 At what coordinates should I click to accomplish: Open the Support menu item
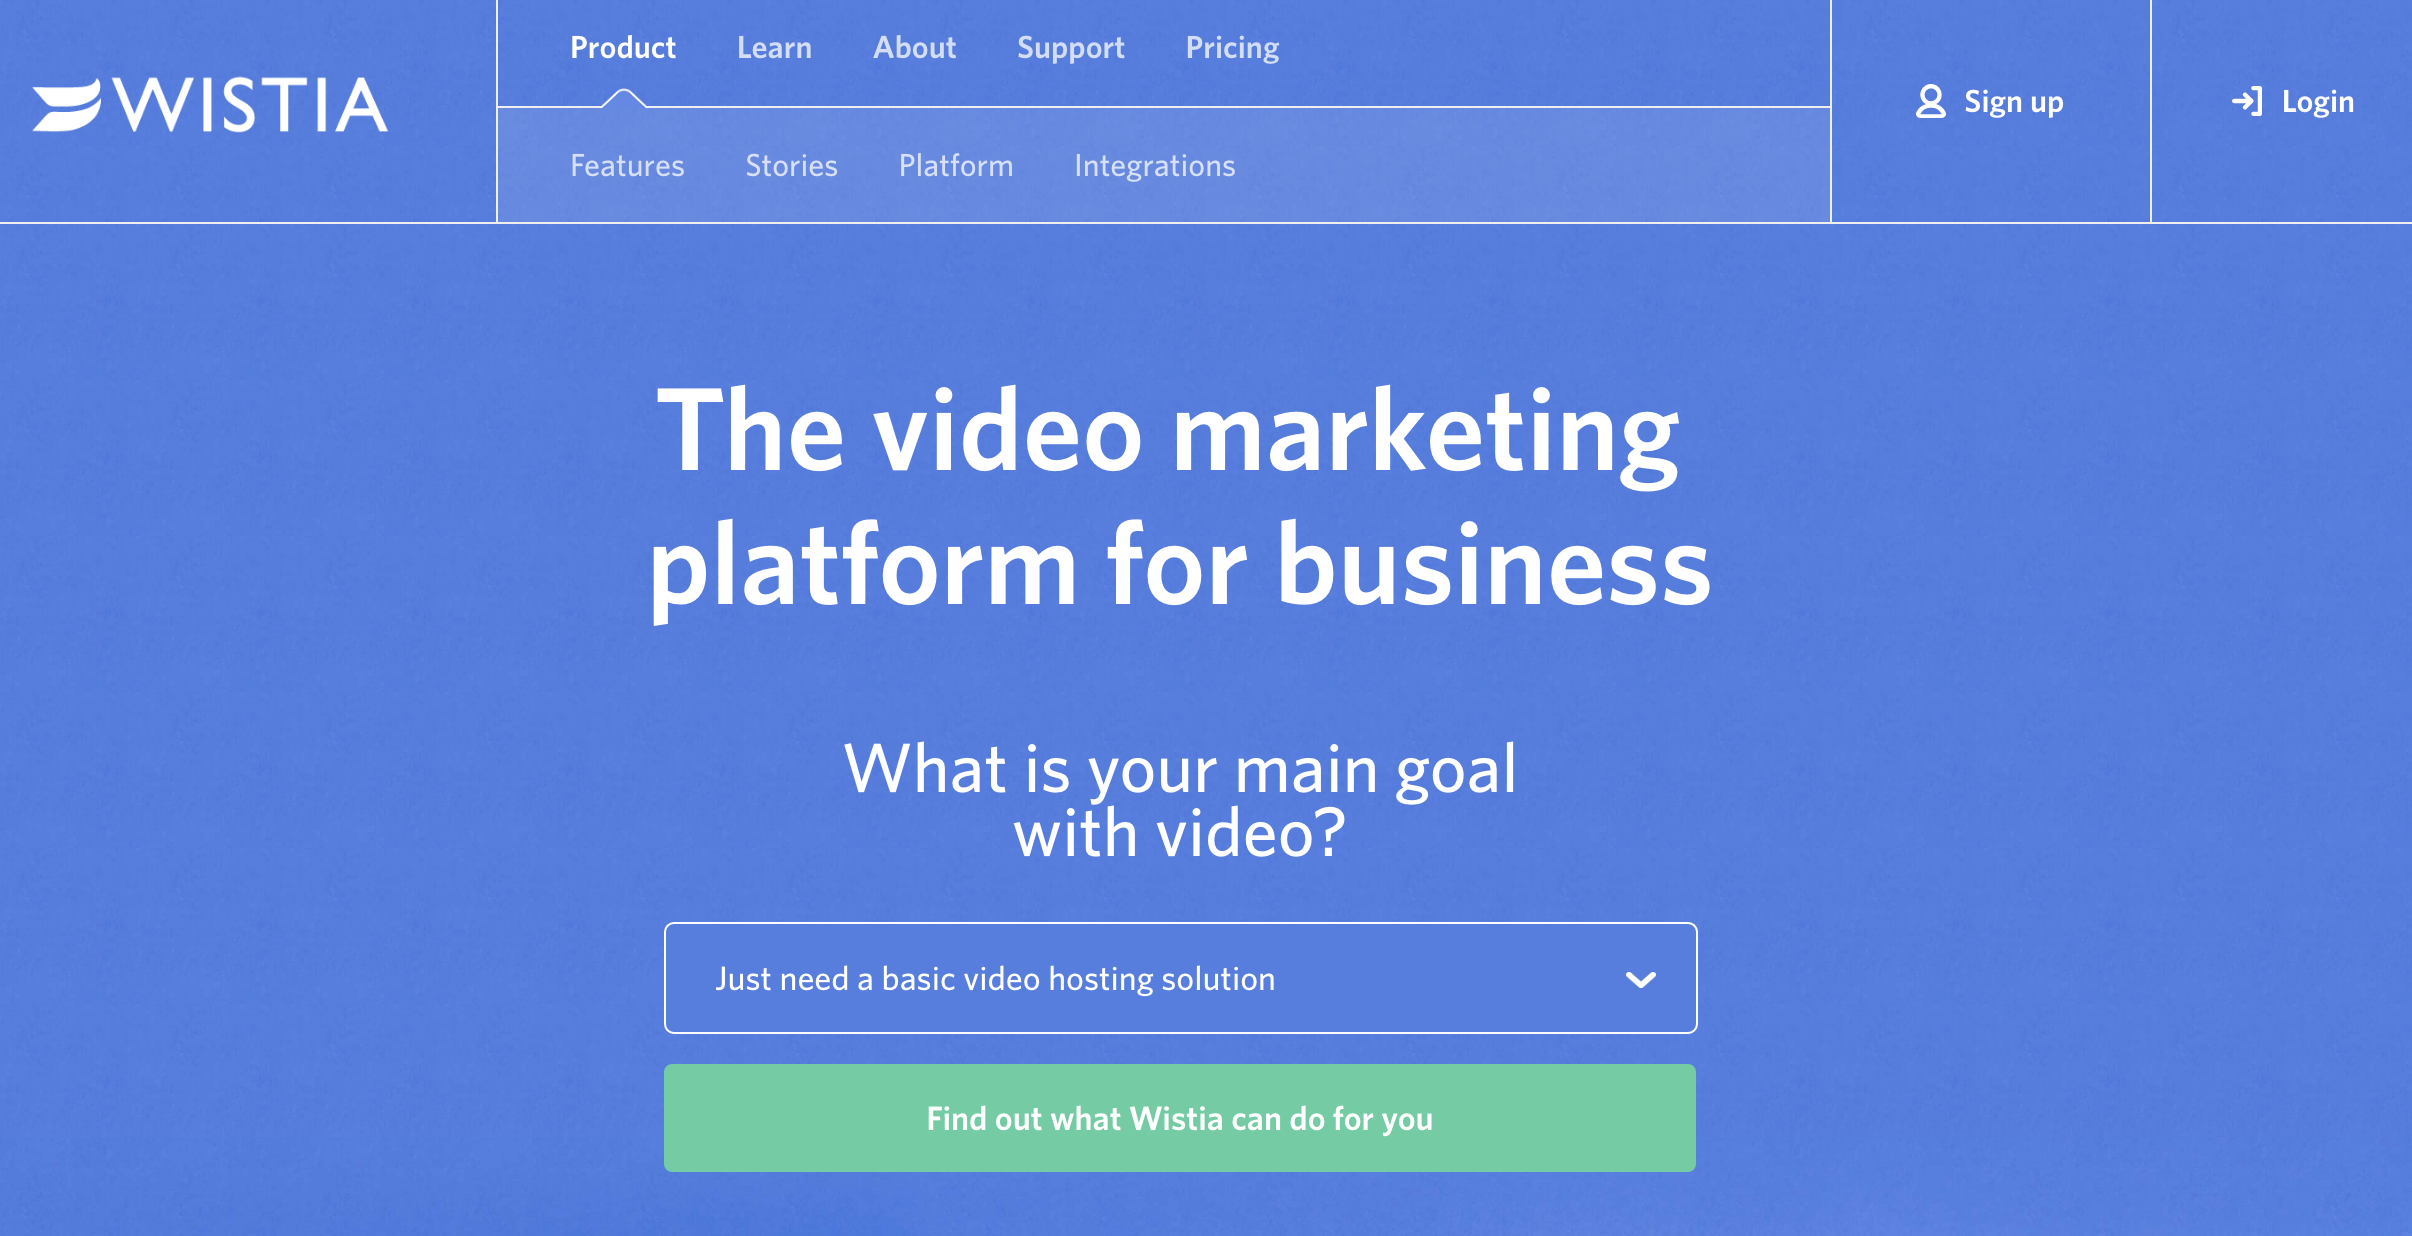tap(1070, 48)
